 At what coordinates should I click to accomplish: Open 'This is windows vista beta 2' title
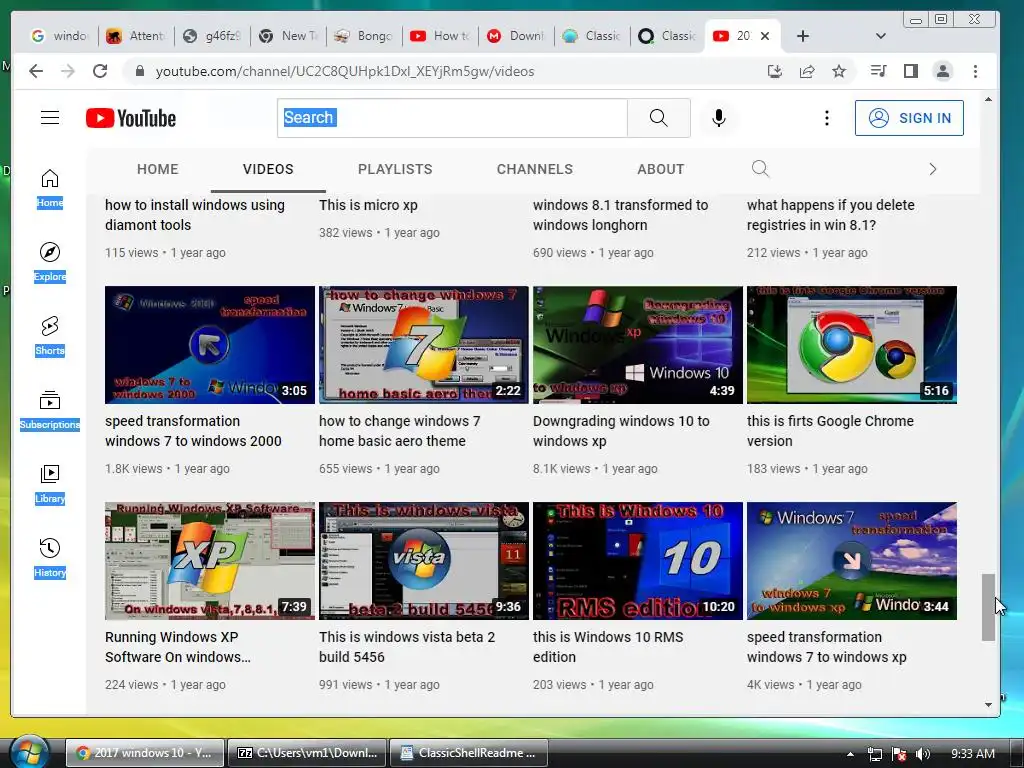point(407,647)
